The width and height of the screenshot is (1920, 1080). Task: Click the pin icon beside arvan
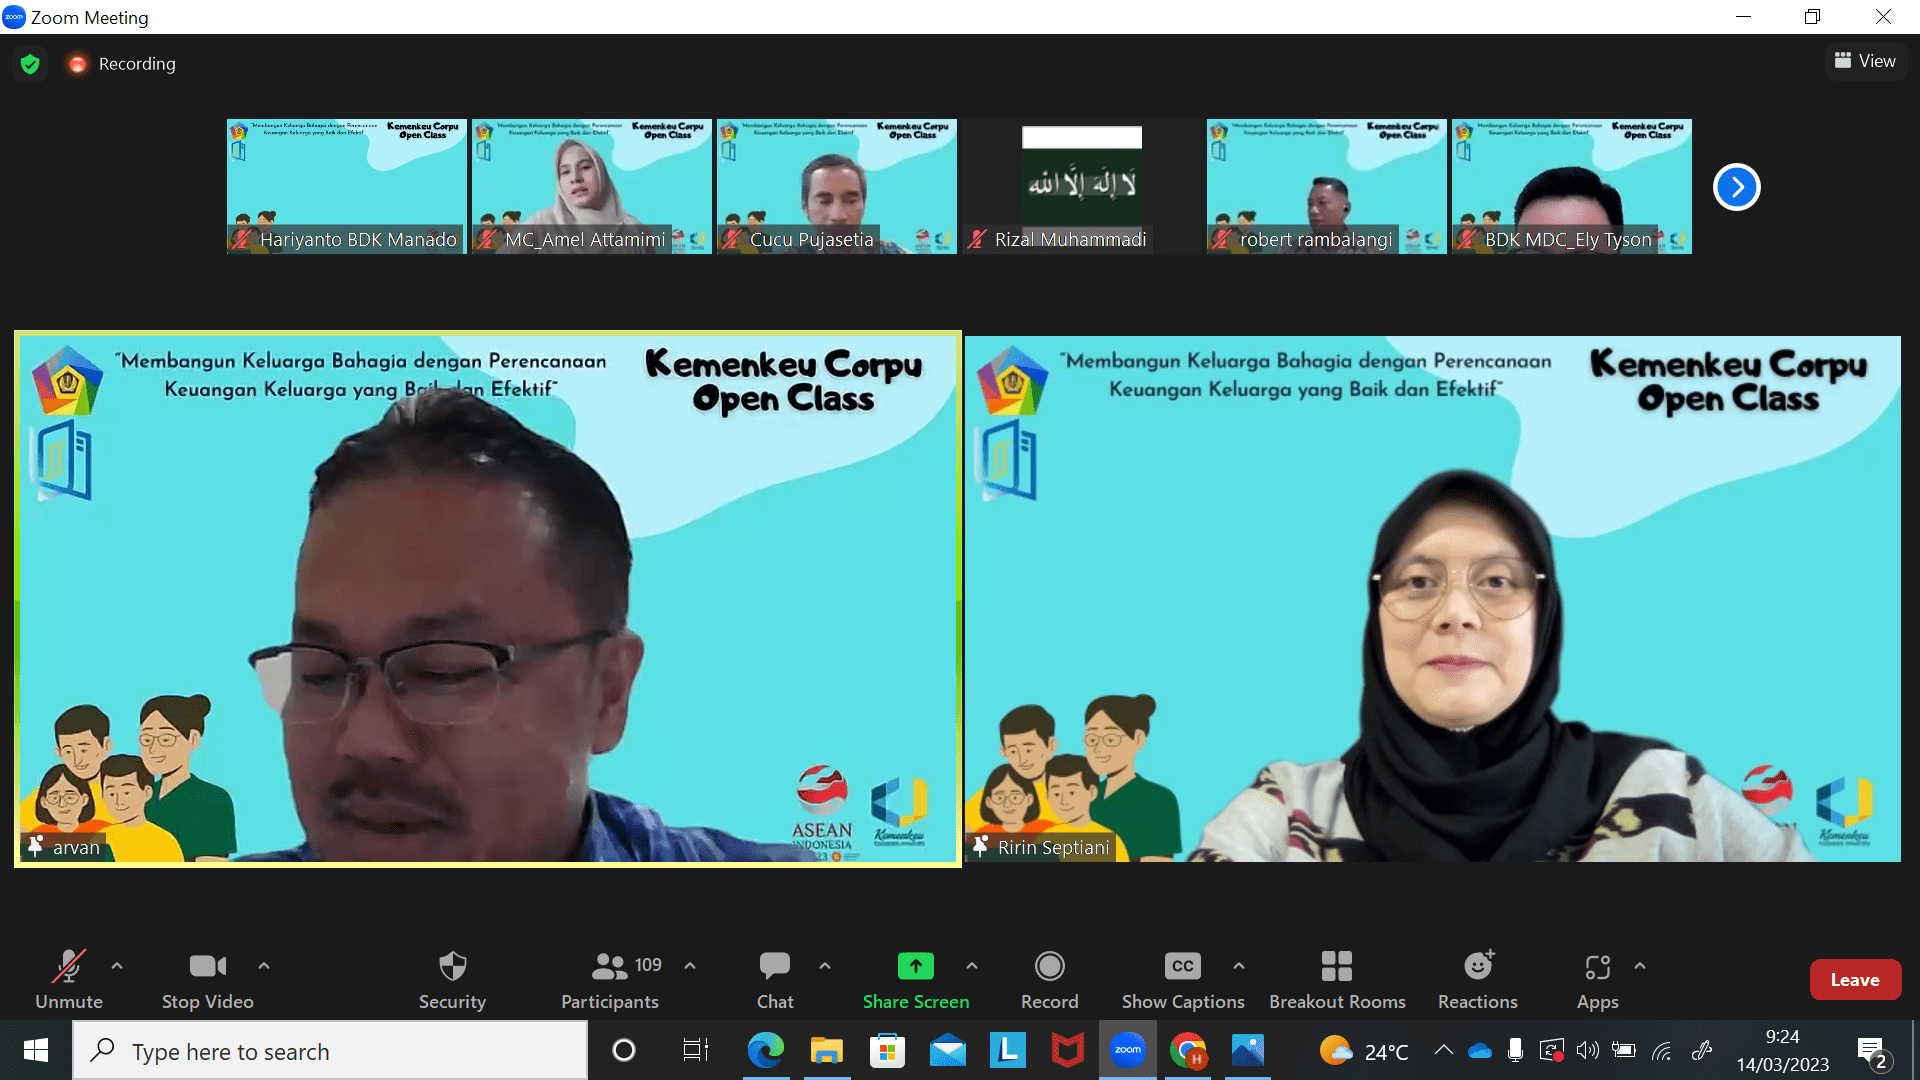(36, 847)
